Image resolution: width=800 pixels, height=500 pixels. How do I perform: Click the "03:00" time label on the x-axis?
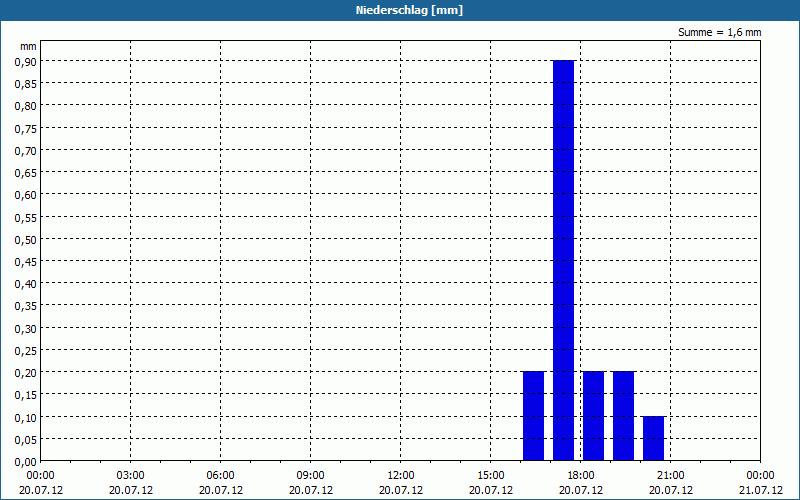coord(131,476)
